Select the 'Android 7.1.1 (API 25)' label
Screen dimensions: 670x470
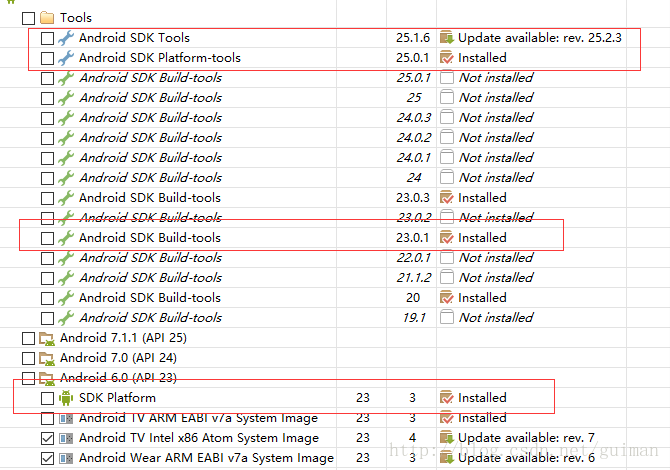123,338
